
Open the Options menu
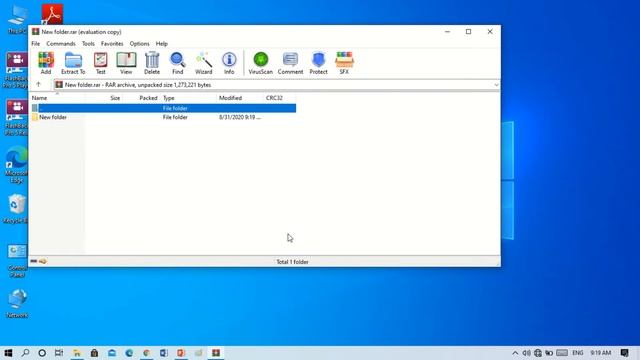[x=140, y=43]
